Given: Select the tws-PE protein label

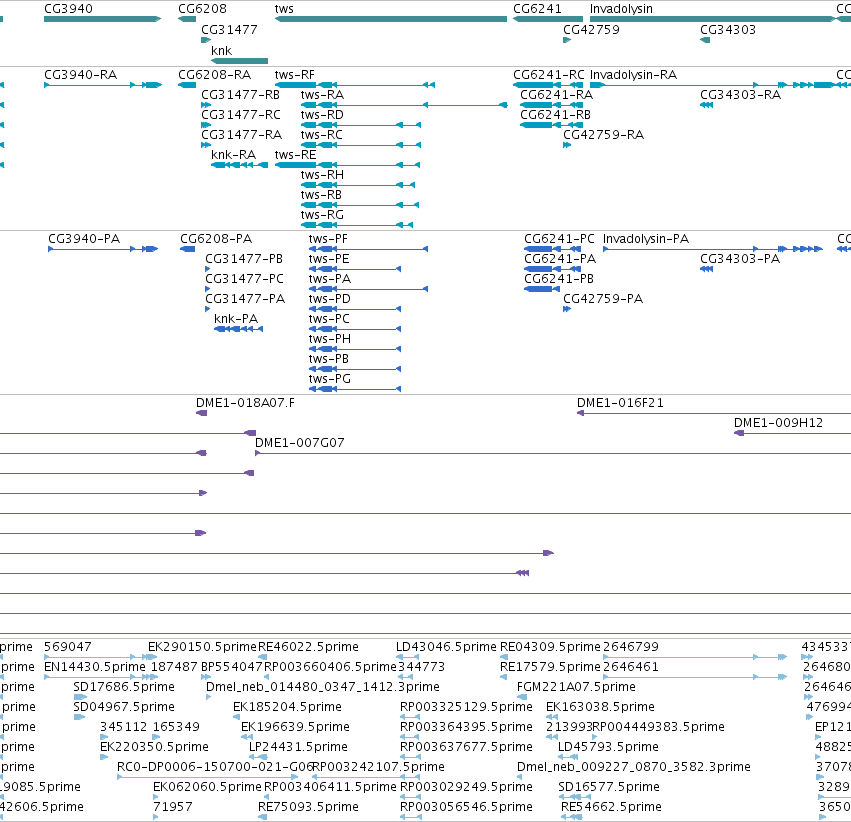Looking at the screenshot, I should (329, 259).
